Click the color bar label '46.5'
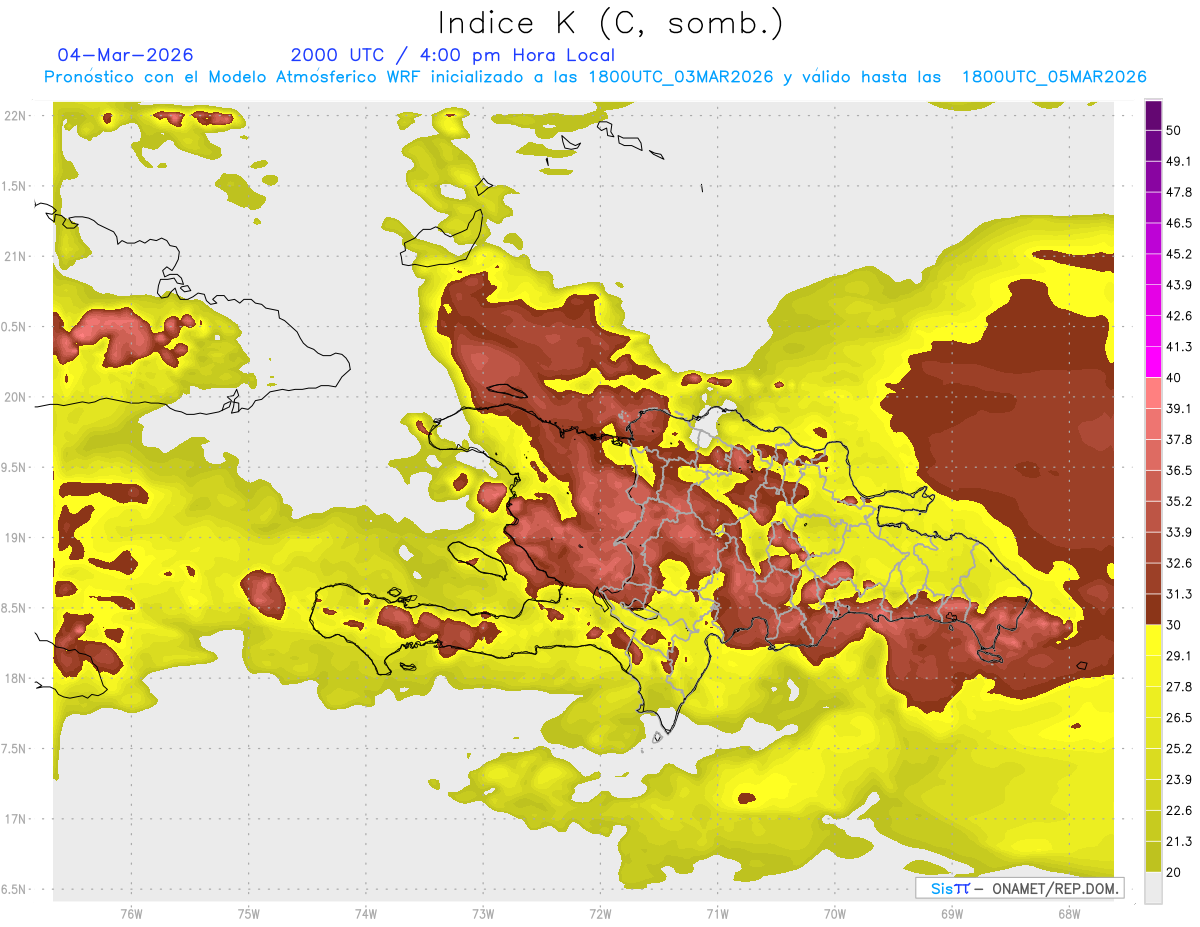 [x=1179, y=223]
